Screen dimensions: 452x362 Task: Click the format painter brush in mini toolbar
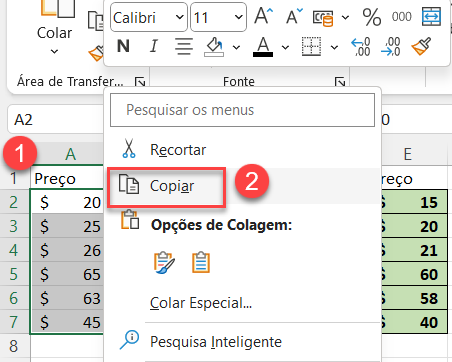pos(421,47)
